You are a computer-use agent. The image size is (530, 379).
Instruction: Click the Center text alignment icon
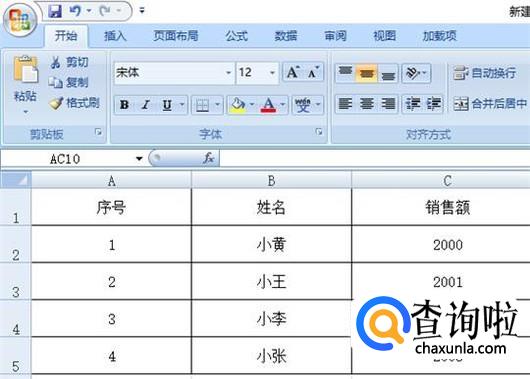367,104
